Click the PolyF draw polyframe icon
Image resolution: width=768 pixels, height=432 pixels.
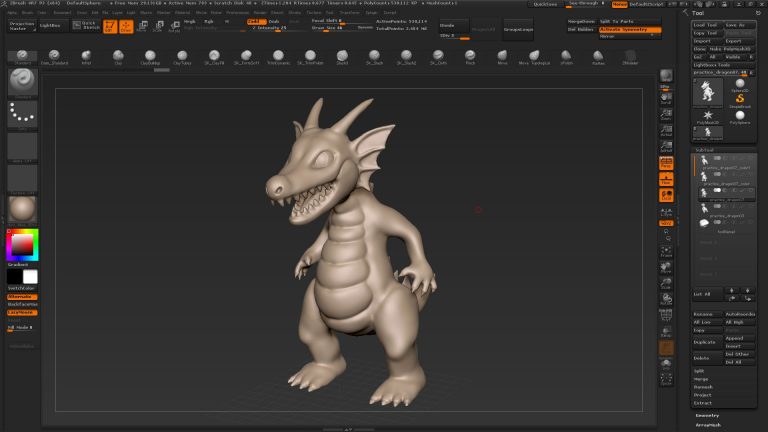tap(666, 315)
